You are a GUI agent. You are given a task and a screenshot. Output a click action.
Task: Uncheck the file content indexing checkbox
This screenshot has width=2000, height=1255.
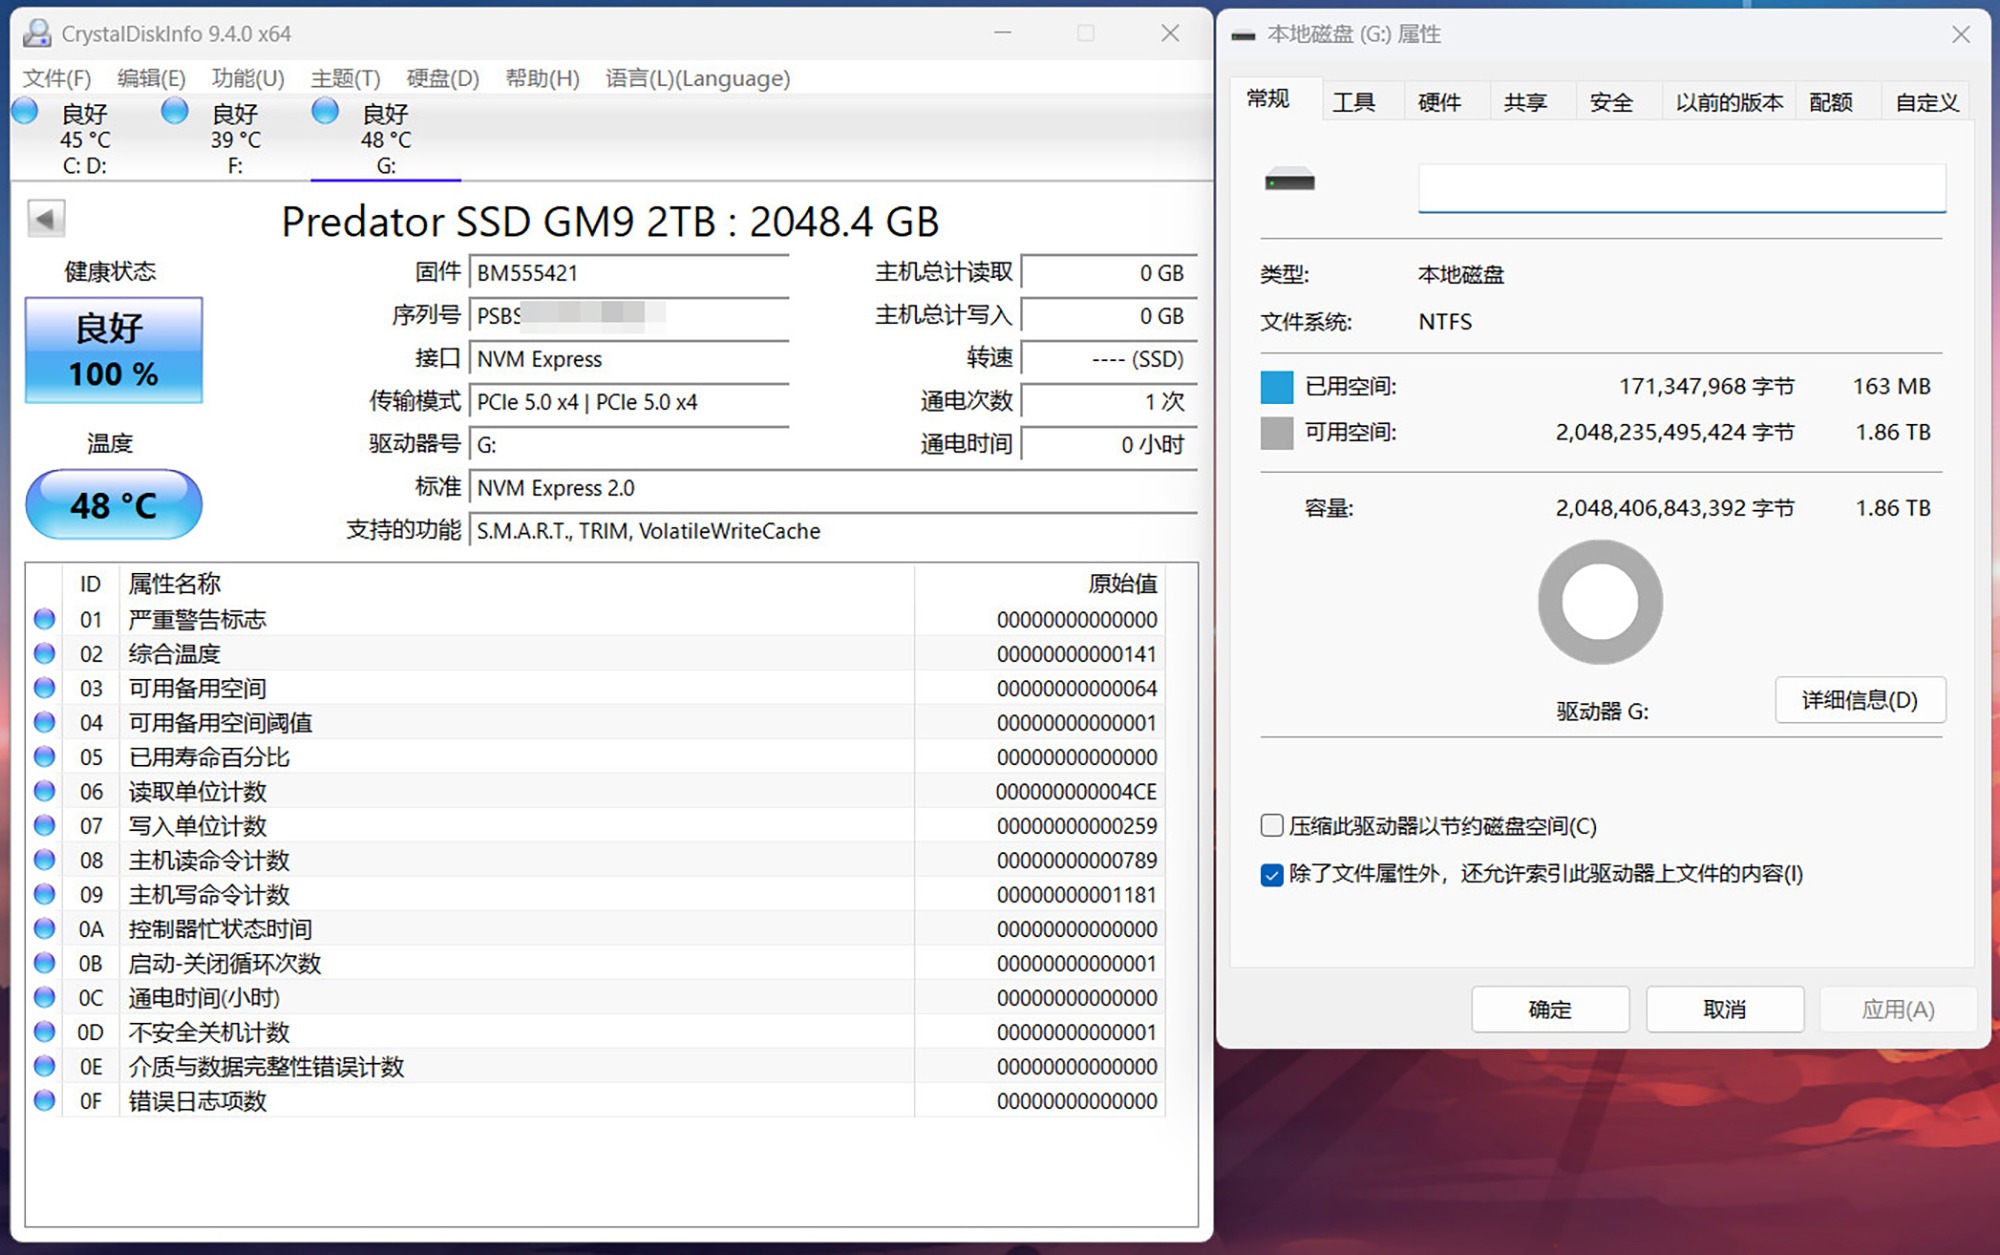pos(1272,875)
